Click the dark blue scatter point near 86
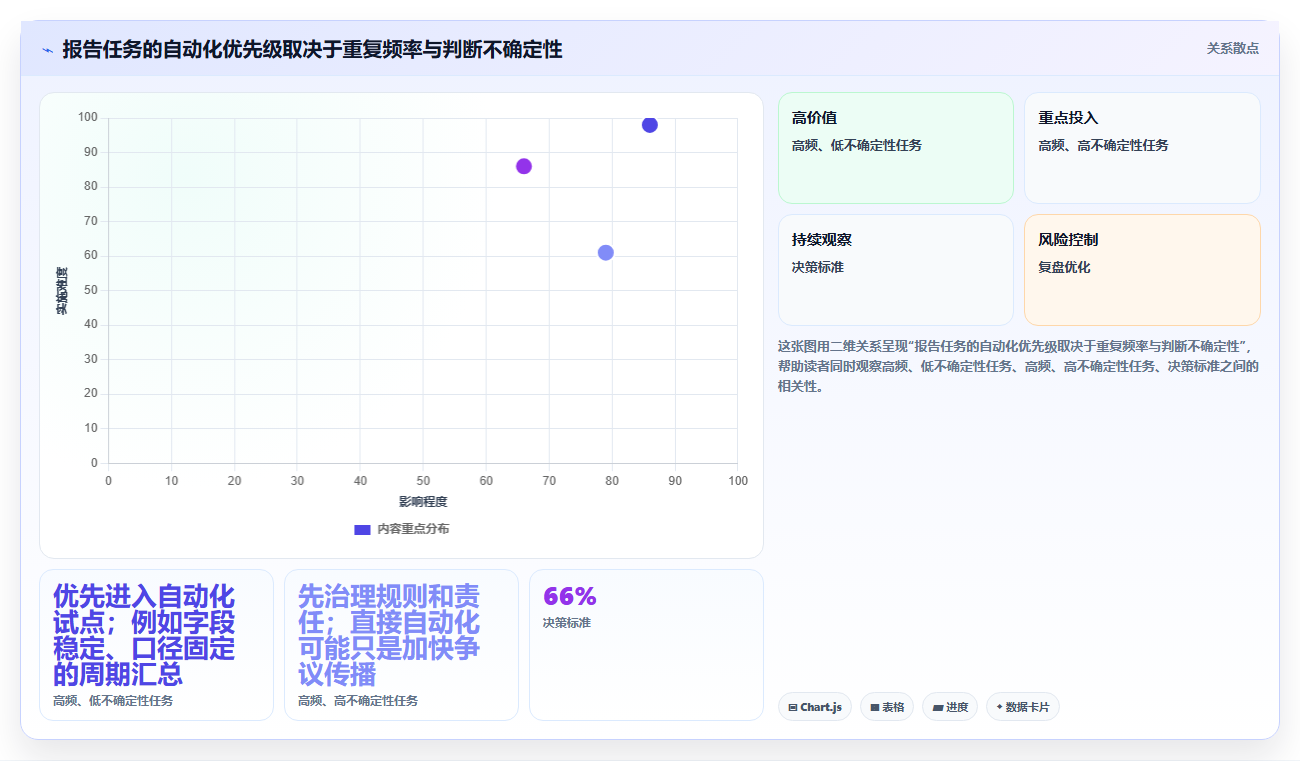The height and width of the screenshot is (761, 1300). tap(650, 125)
